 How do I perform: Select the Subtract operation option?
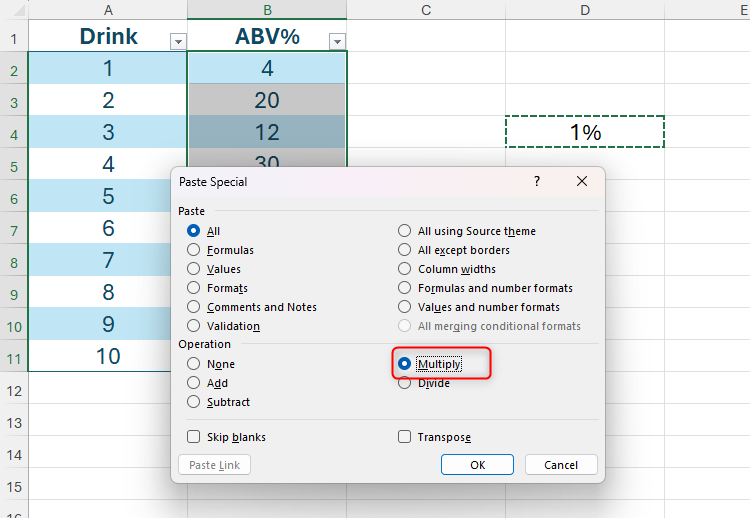pos(194,402)
